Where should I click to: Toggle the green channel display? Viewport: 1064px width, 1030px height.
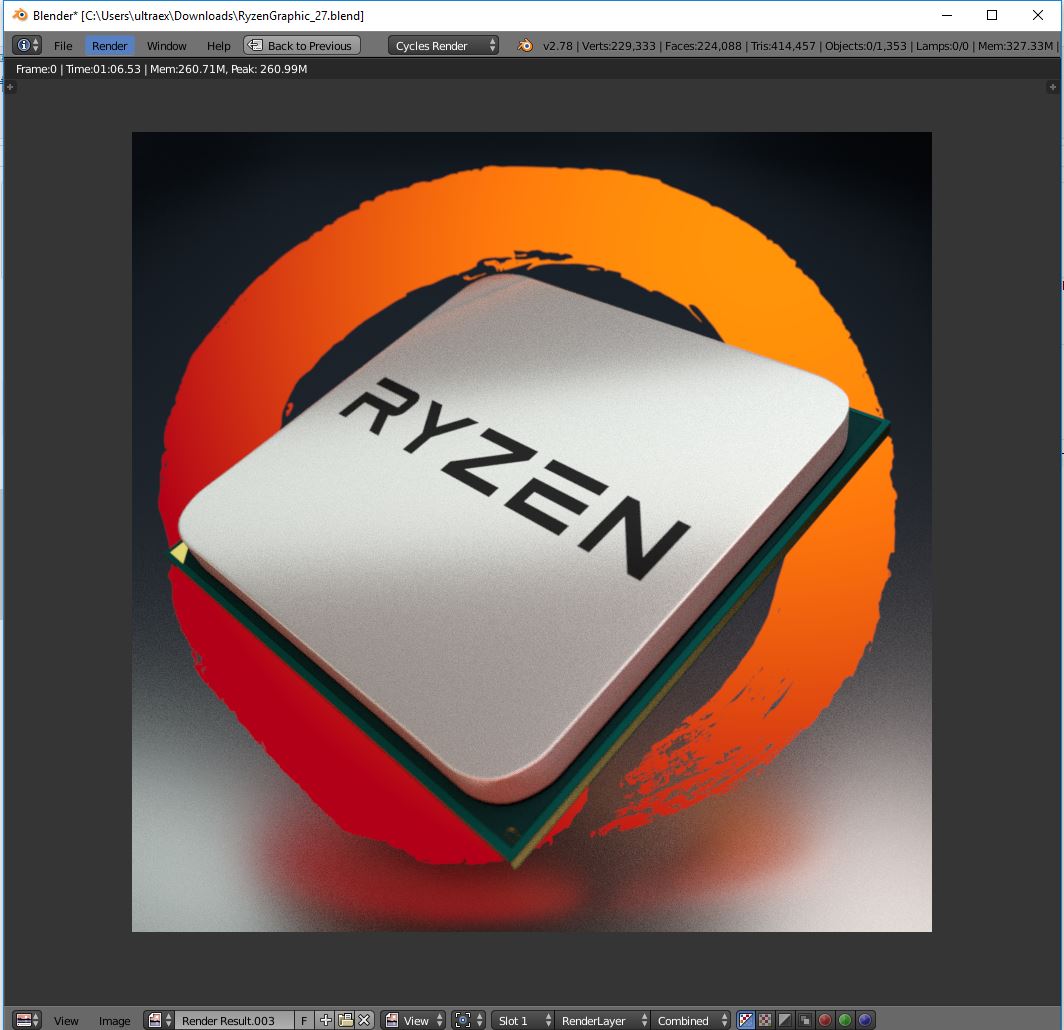(x=845, y=1020)
